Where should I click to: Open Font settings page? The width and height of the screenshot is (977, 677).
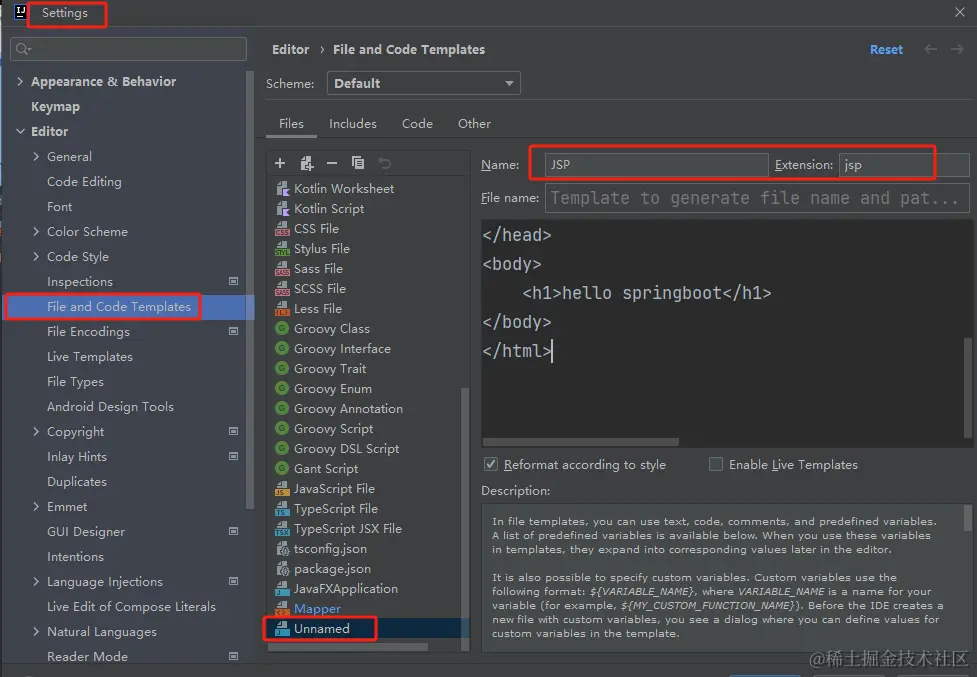point(59,206)
